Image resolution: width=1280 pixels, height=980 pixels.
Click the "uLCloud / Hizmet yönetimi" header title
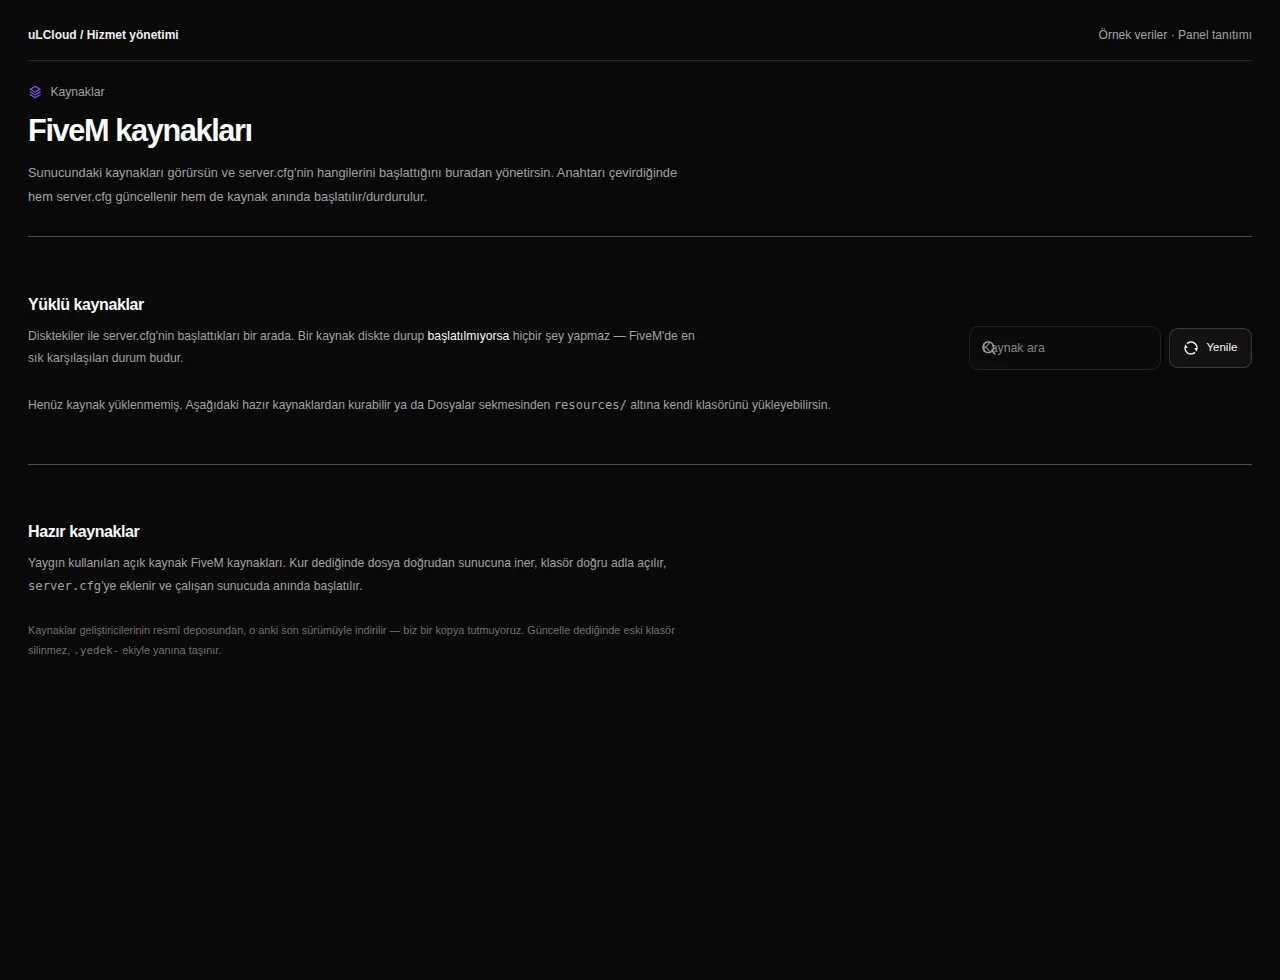[x=103, y=35]
